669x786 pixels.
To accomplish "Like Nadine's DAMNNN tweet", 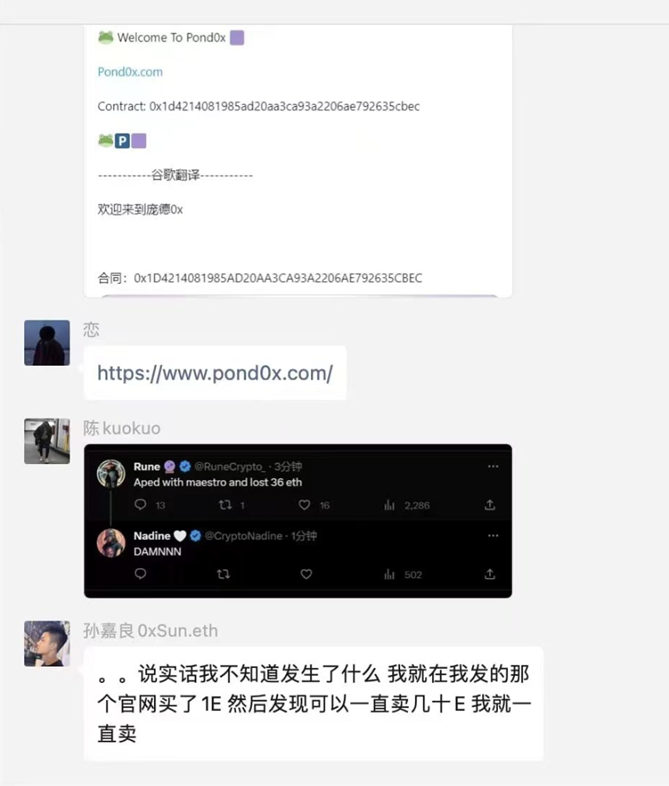I will coord(306,574).
